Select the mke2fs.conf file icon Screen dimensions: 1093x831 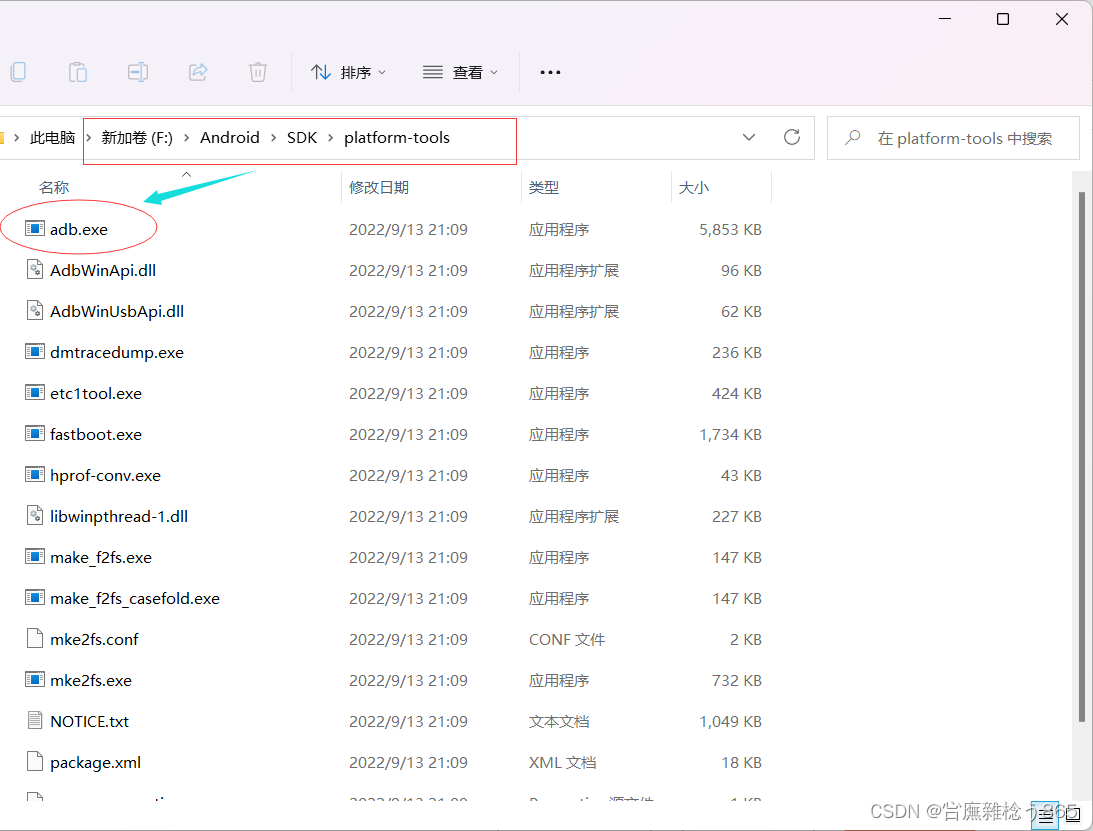tap(35, 639)
